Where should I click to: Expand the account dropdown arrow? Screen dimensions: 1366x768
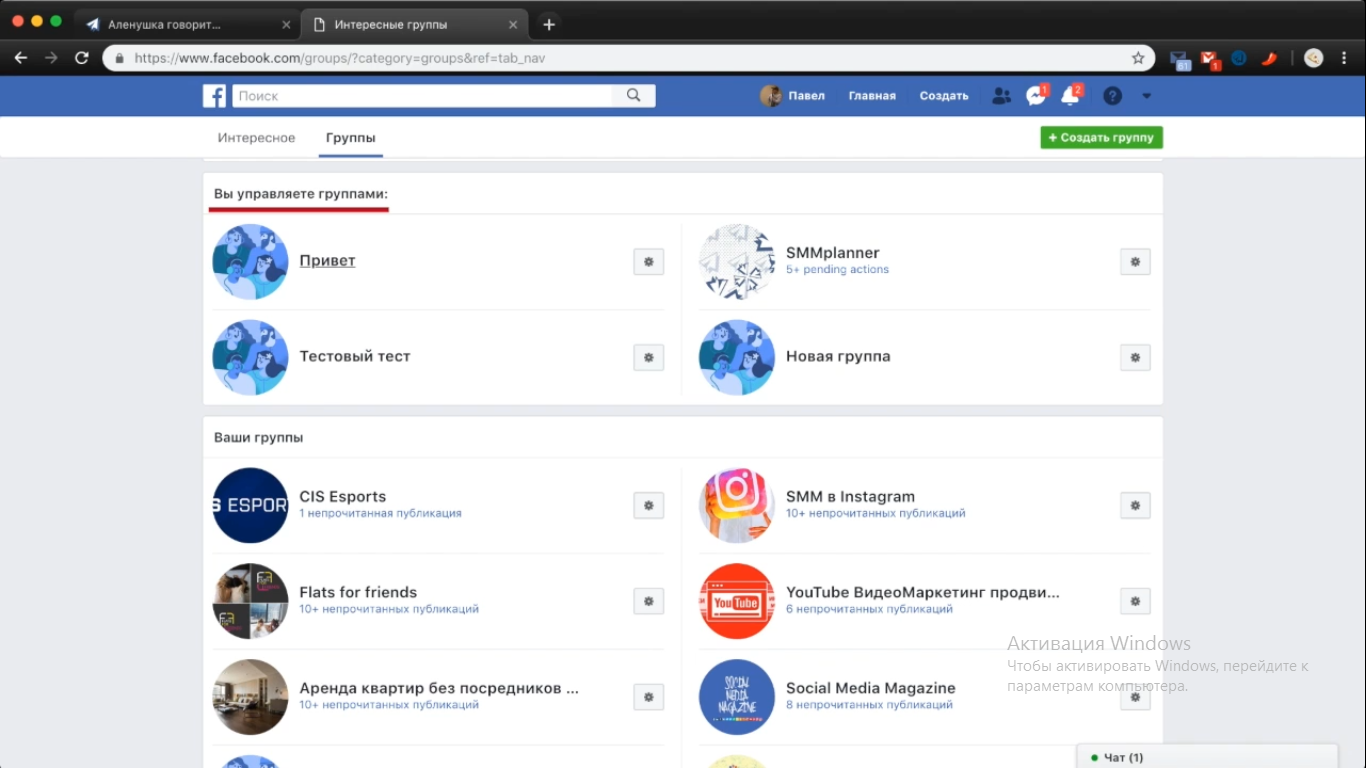pyautogui.click(x=1147, y=96)
